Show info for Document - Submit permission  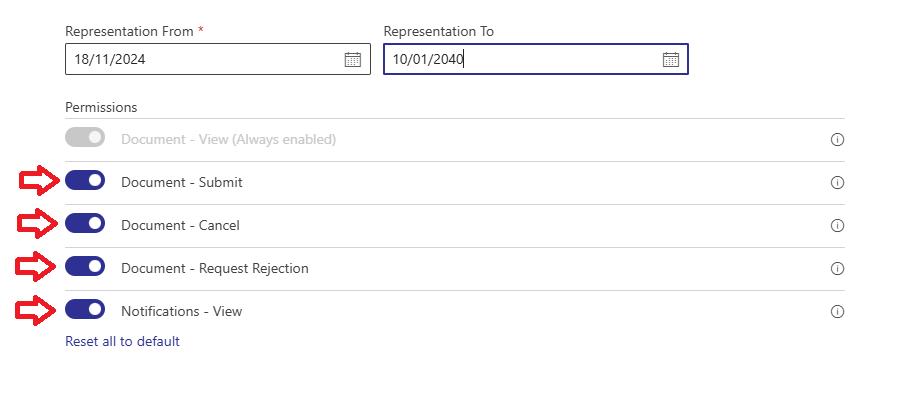point(837,183)
